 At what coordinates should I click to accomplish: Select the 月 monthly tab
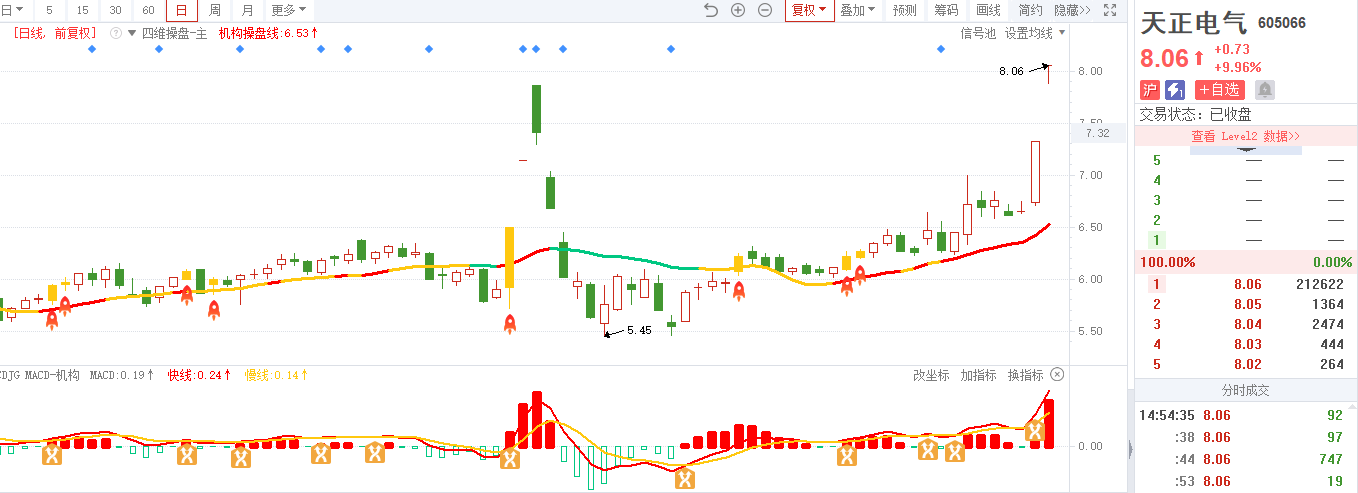pos(247,10)
